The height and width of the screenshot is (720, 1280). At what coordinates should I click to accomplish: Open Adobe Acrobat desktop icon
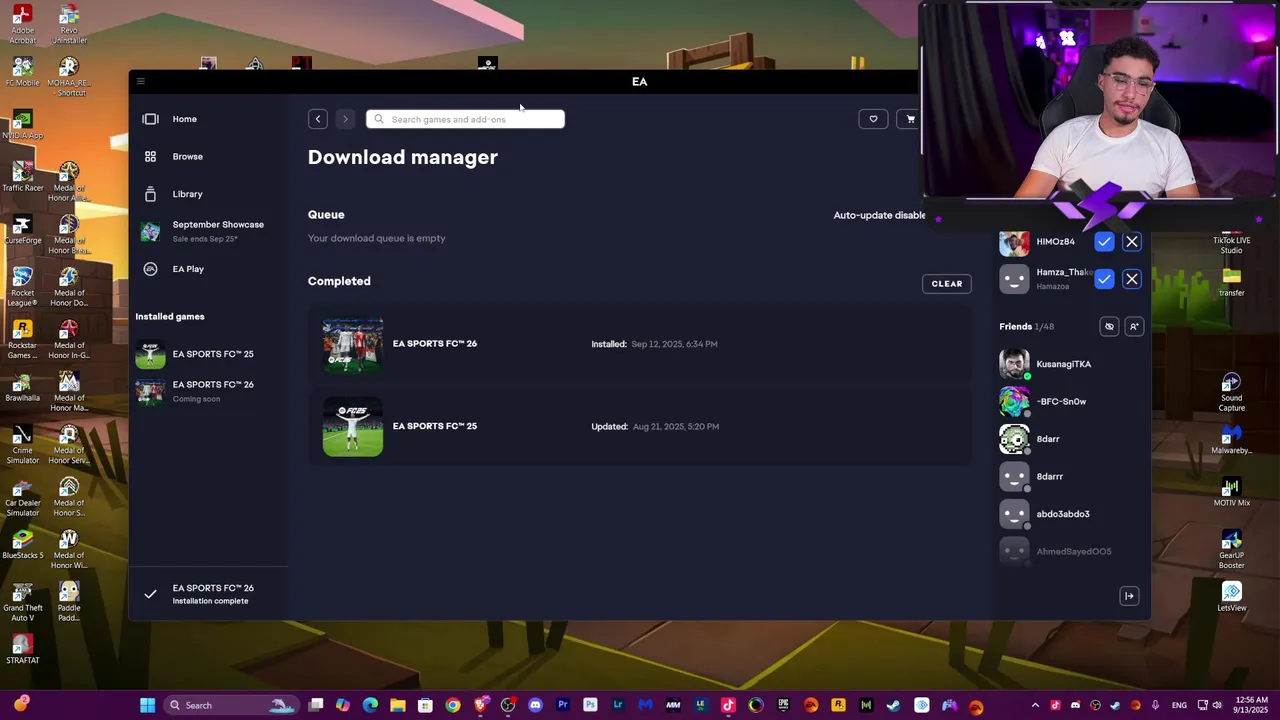[22, 24]
